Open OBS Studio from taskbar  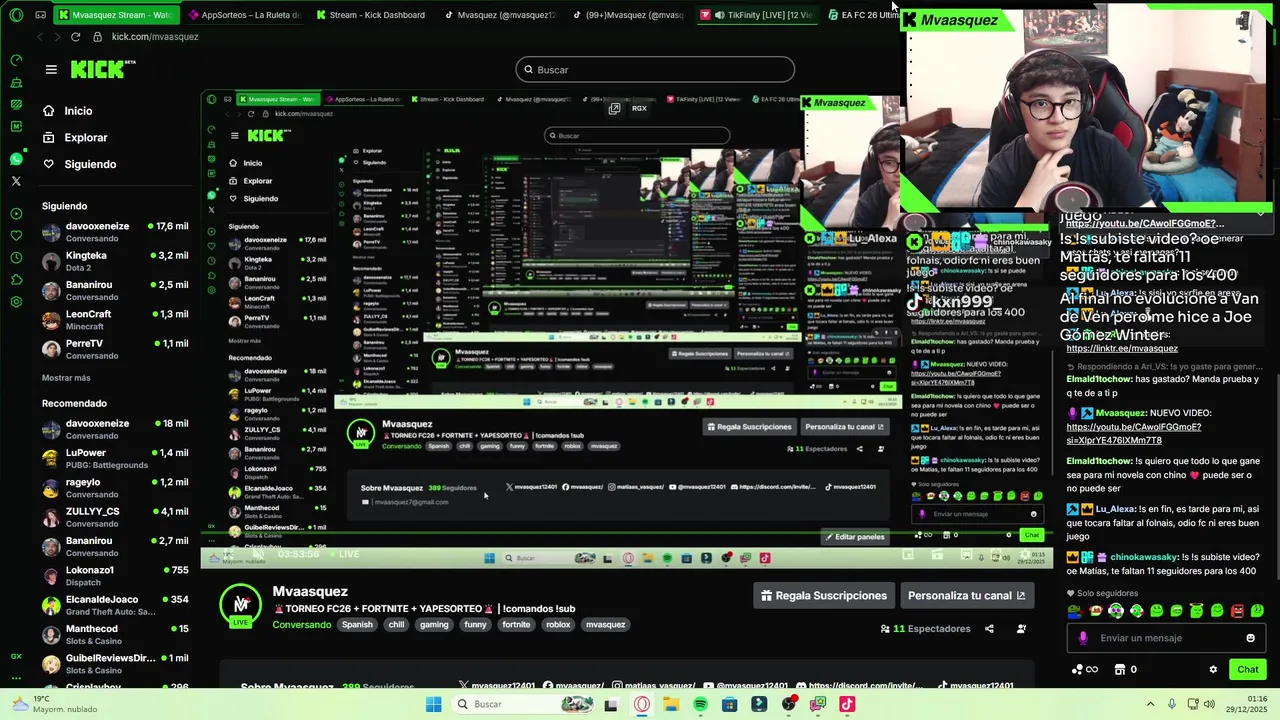pyautogui.click(x=788, y=704)
